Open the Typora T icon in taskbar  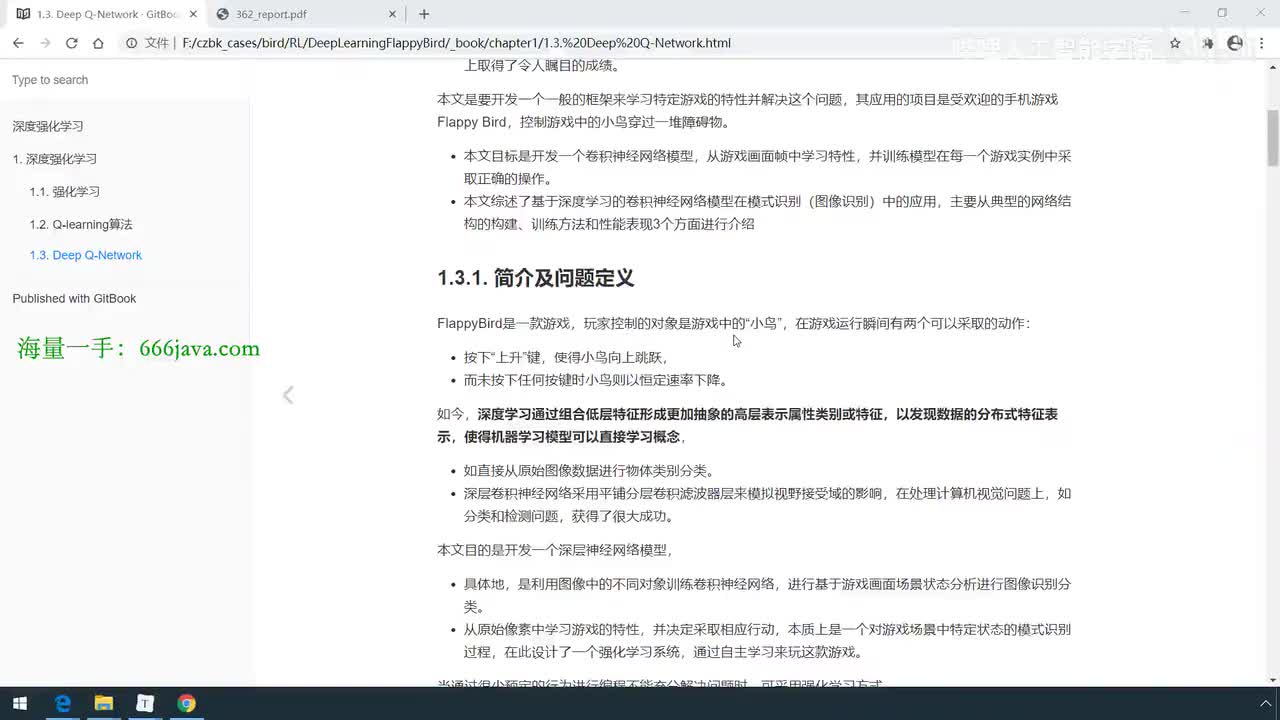[145, 703]
